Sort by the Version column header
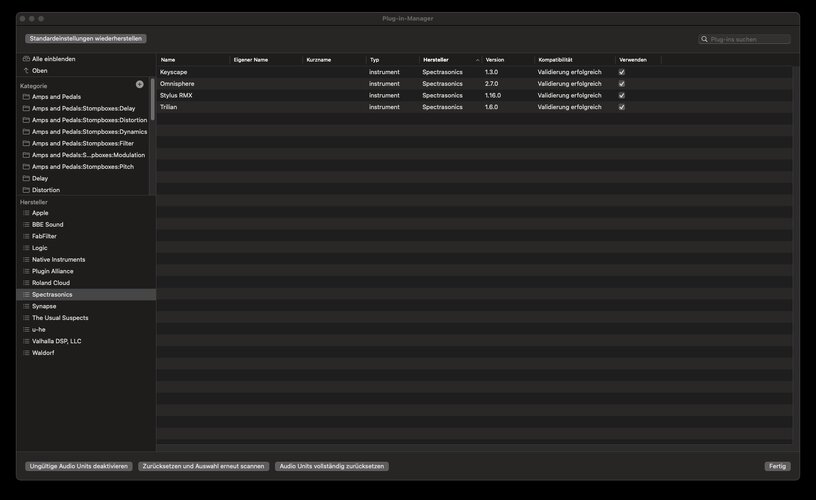816x500 pixels. (x=507, y=60)
